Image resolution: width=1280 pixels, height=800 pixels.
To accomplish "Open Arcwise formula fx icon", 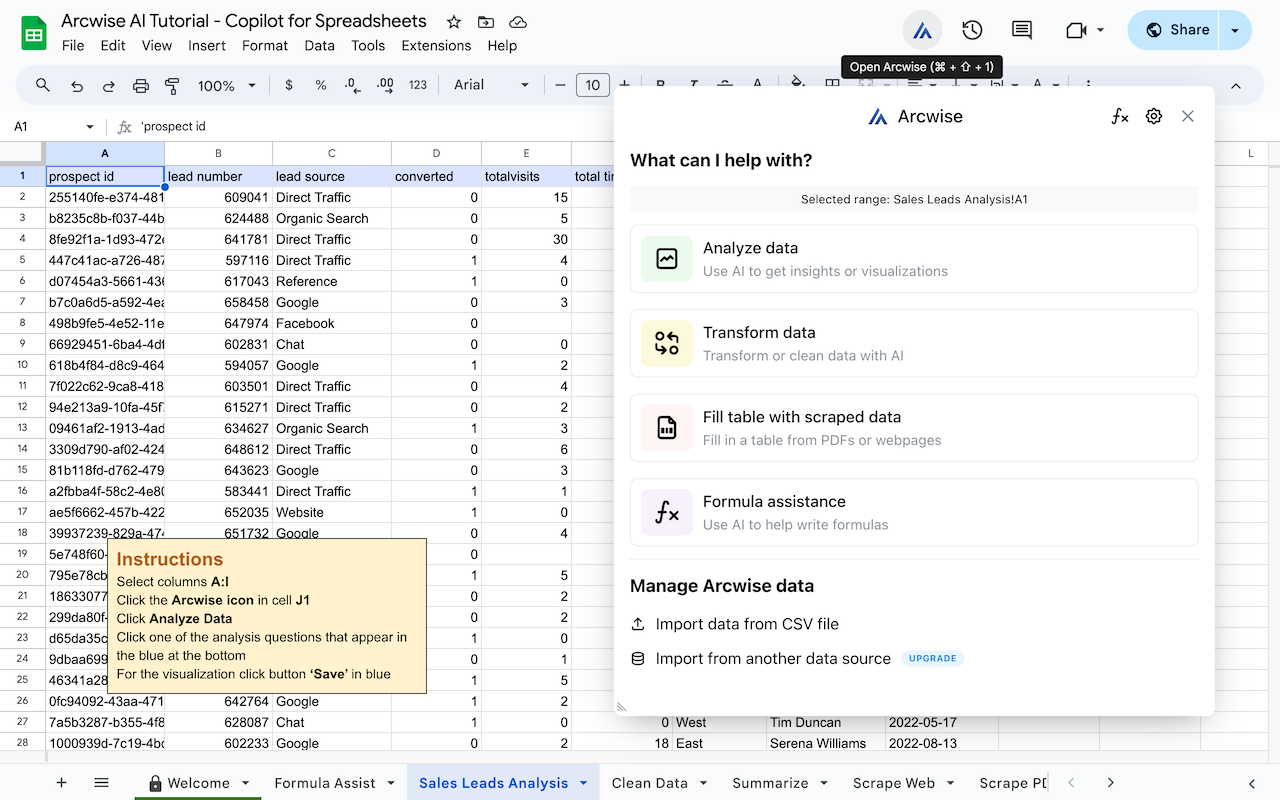I will [x=1120, y=116].
